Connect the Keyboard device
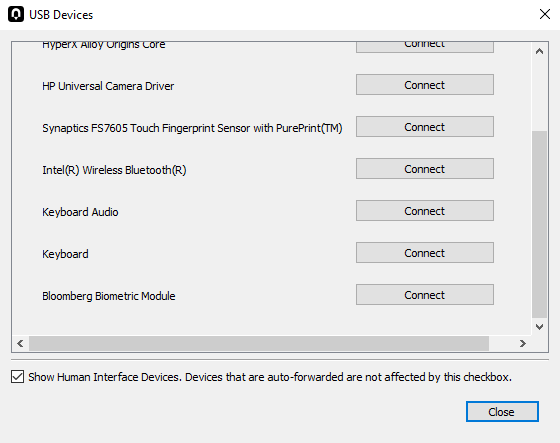 pyautogui.click(x=425, y=253)
